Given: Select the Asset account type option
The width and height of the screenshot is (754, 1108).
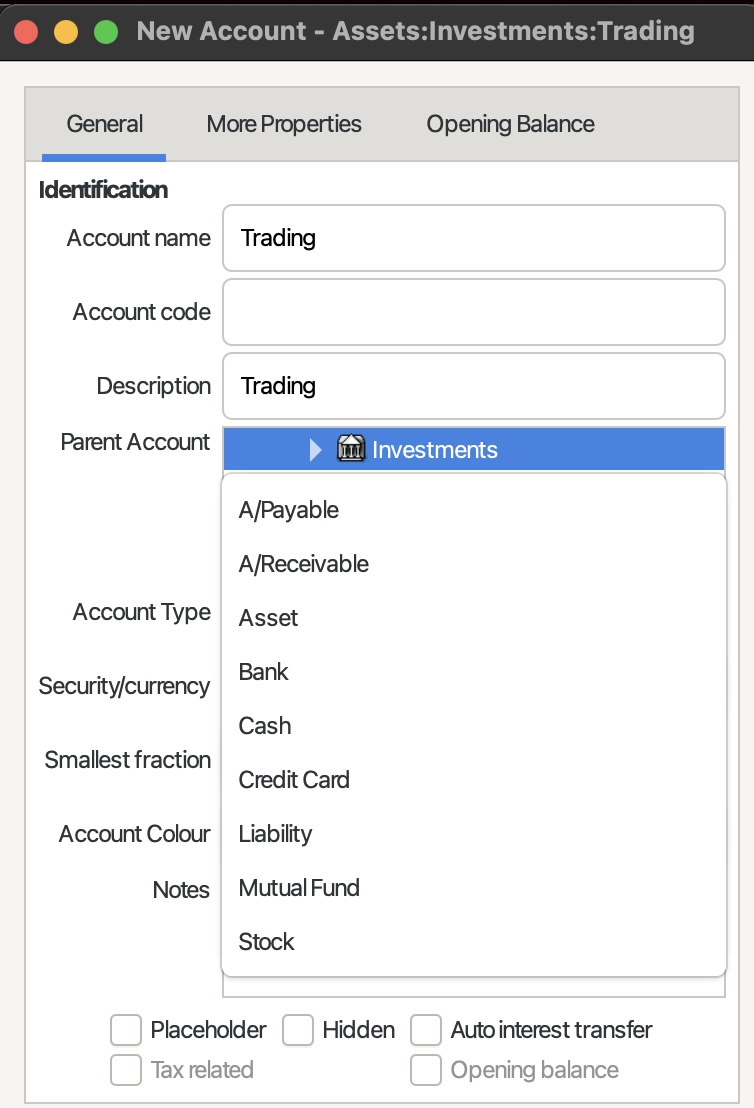Looking at the screenshot, I should click(x=474, y=618).
